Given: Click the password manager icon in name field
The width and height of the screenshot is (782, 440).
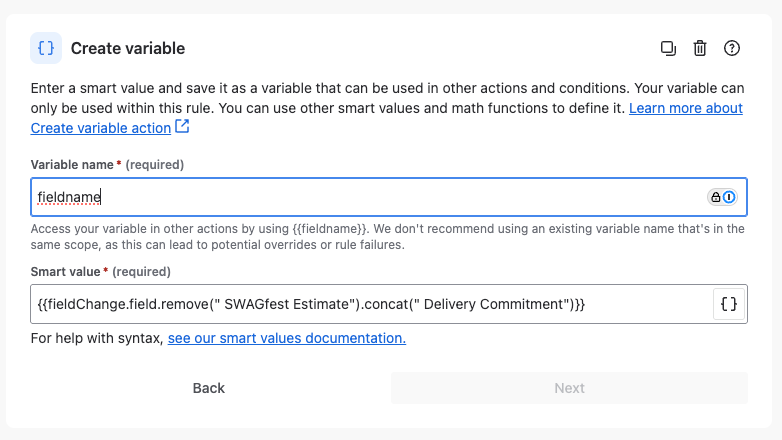Looking at the screenshot, I should point(722,197).
